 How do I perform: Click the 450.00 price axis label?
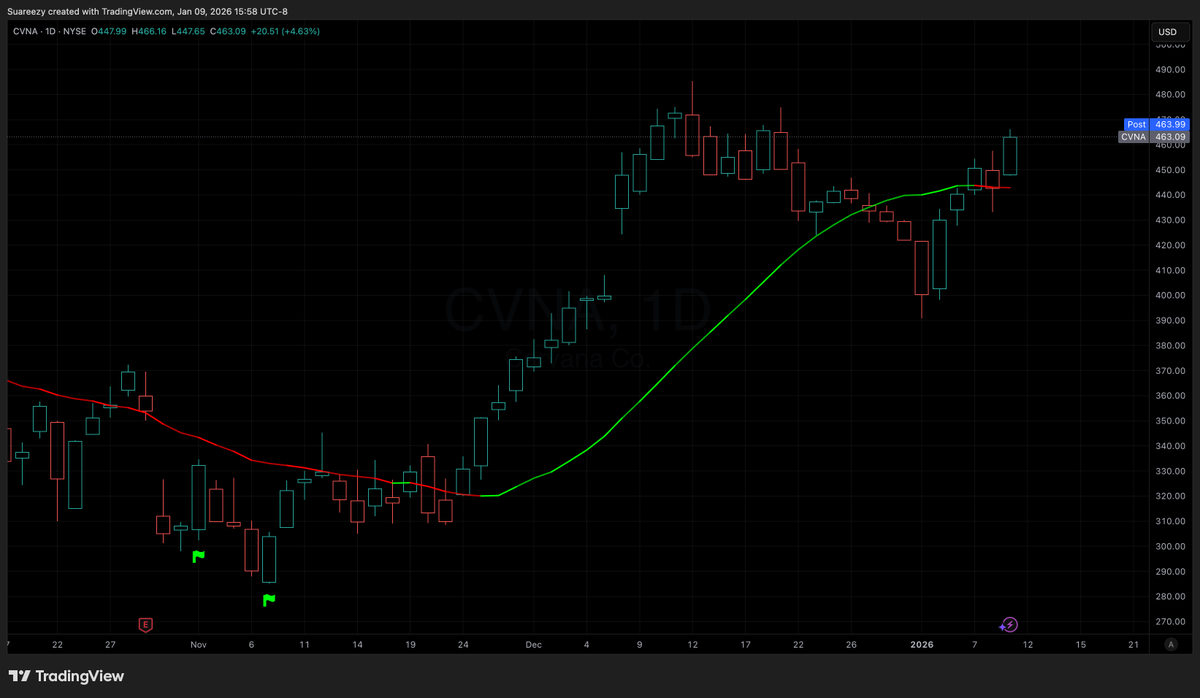point(1169,170)
